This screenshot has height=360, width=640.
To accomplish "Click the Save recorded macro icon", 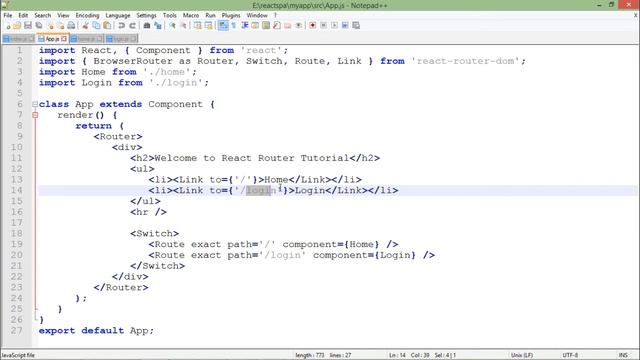I will tap(356, 25).
